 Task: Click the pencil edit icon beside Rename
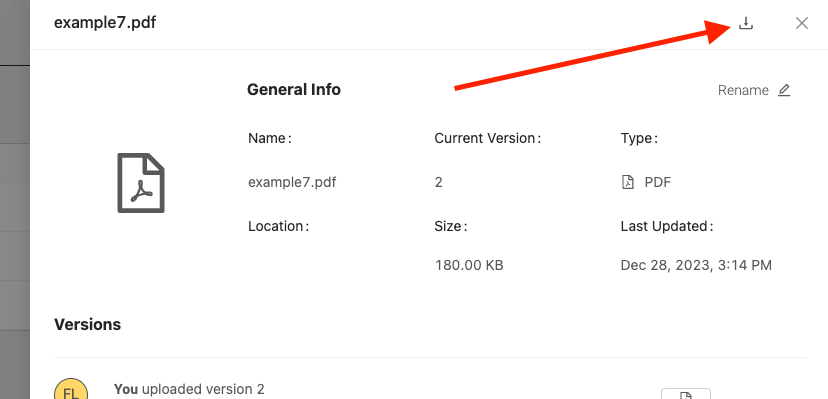coord(784,90)
